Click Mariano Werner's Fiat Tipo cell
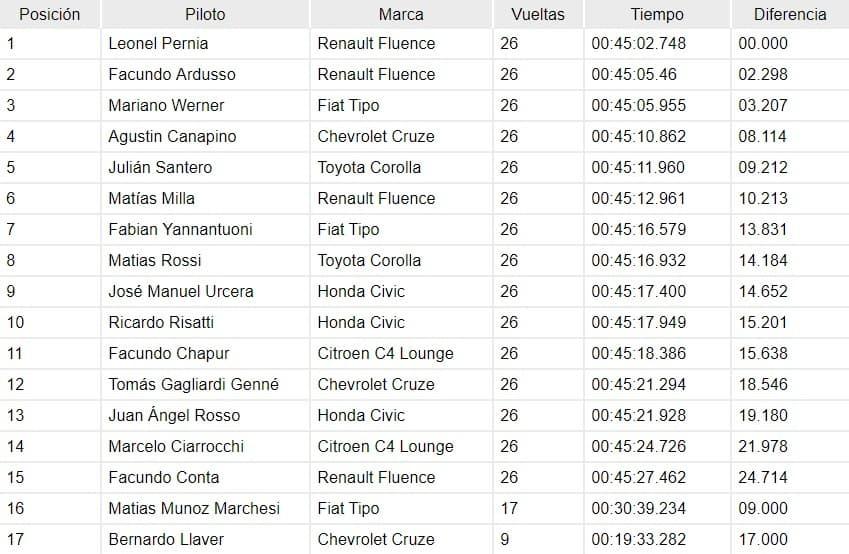Screen dimensions: 849x554 (x=401, y=105)
